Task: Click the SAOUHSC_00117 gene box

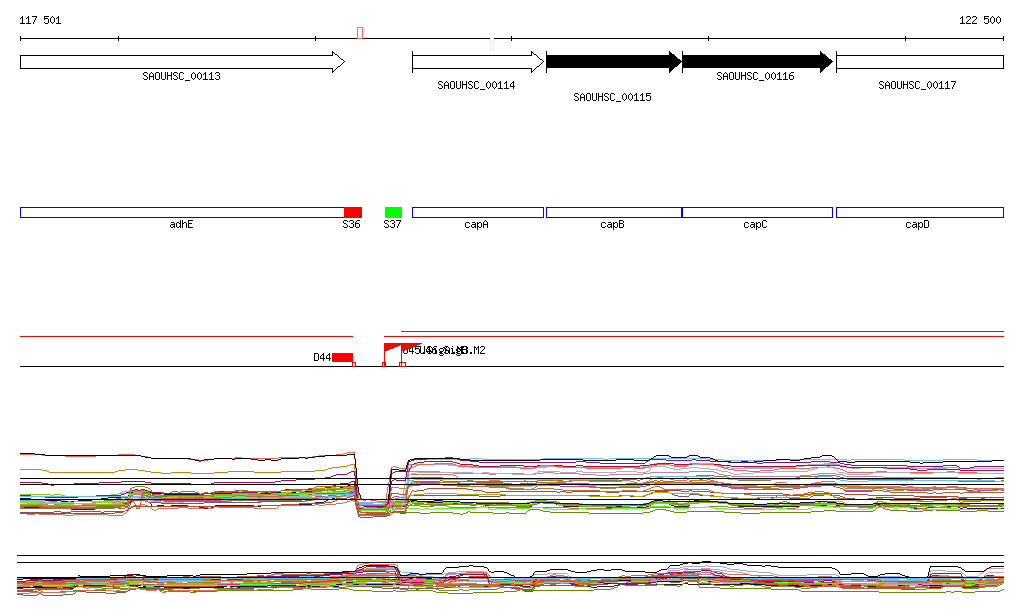Action: click(919, 62)
